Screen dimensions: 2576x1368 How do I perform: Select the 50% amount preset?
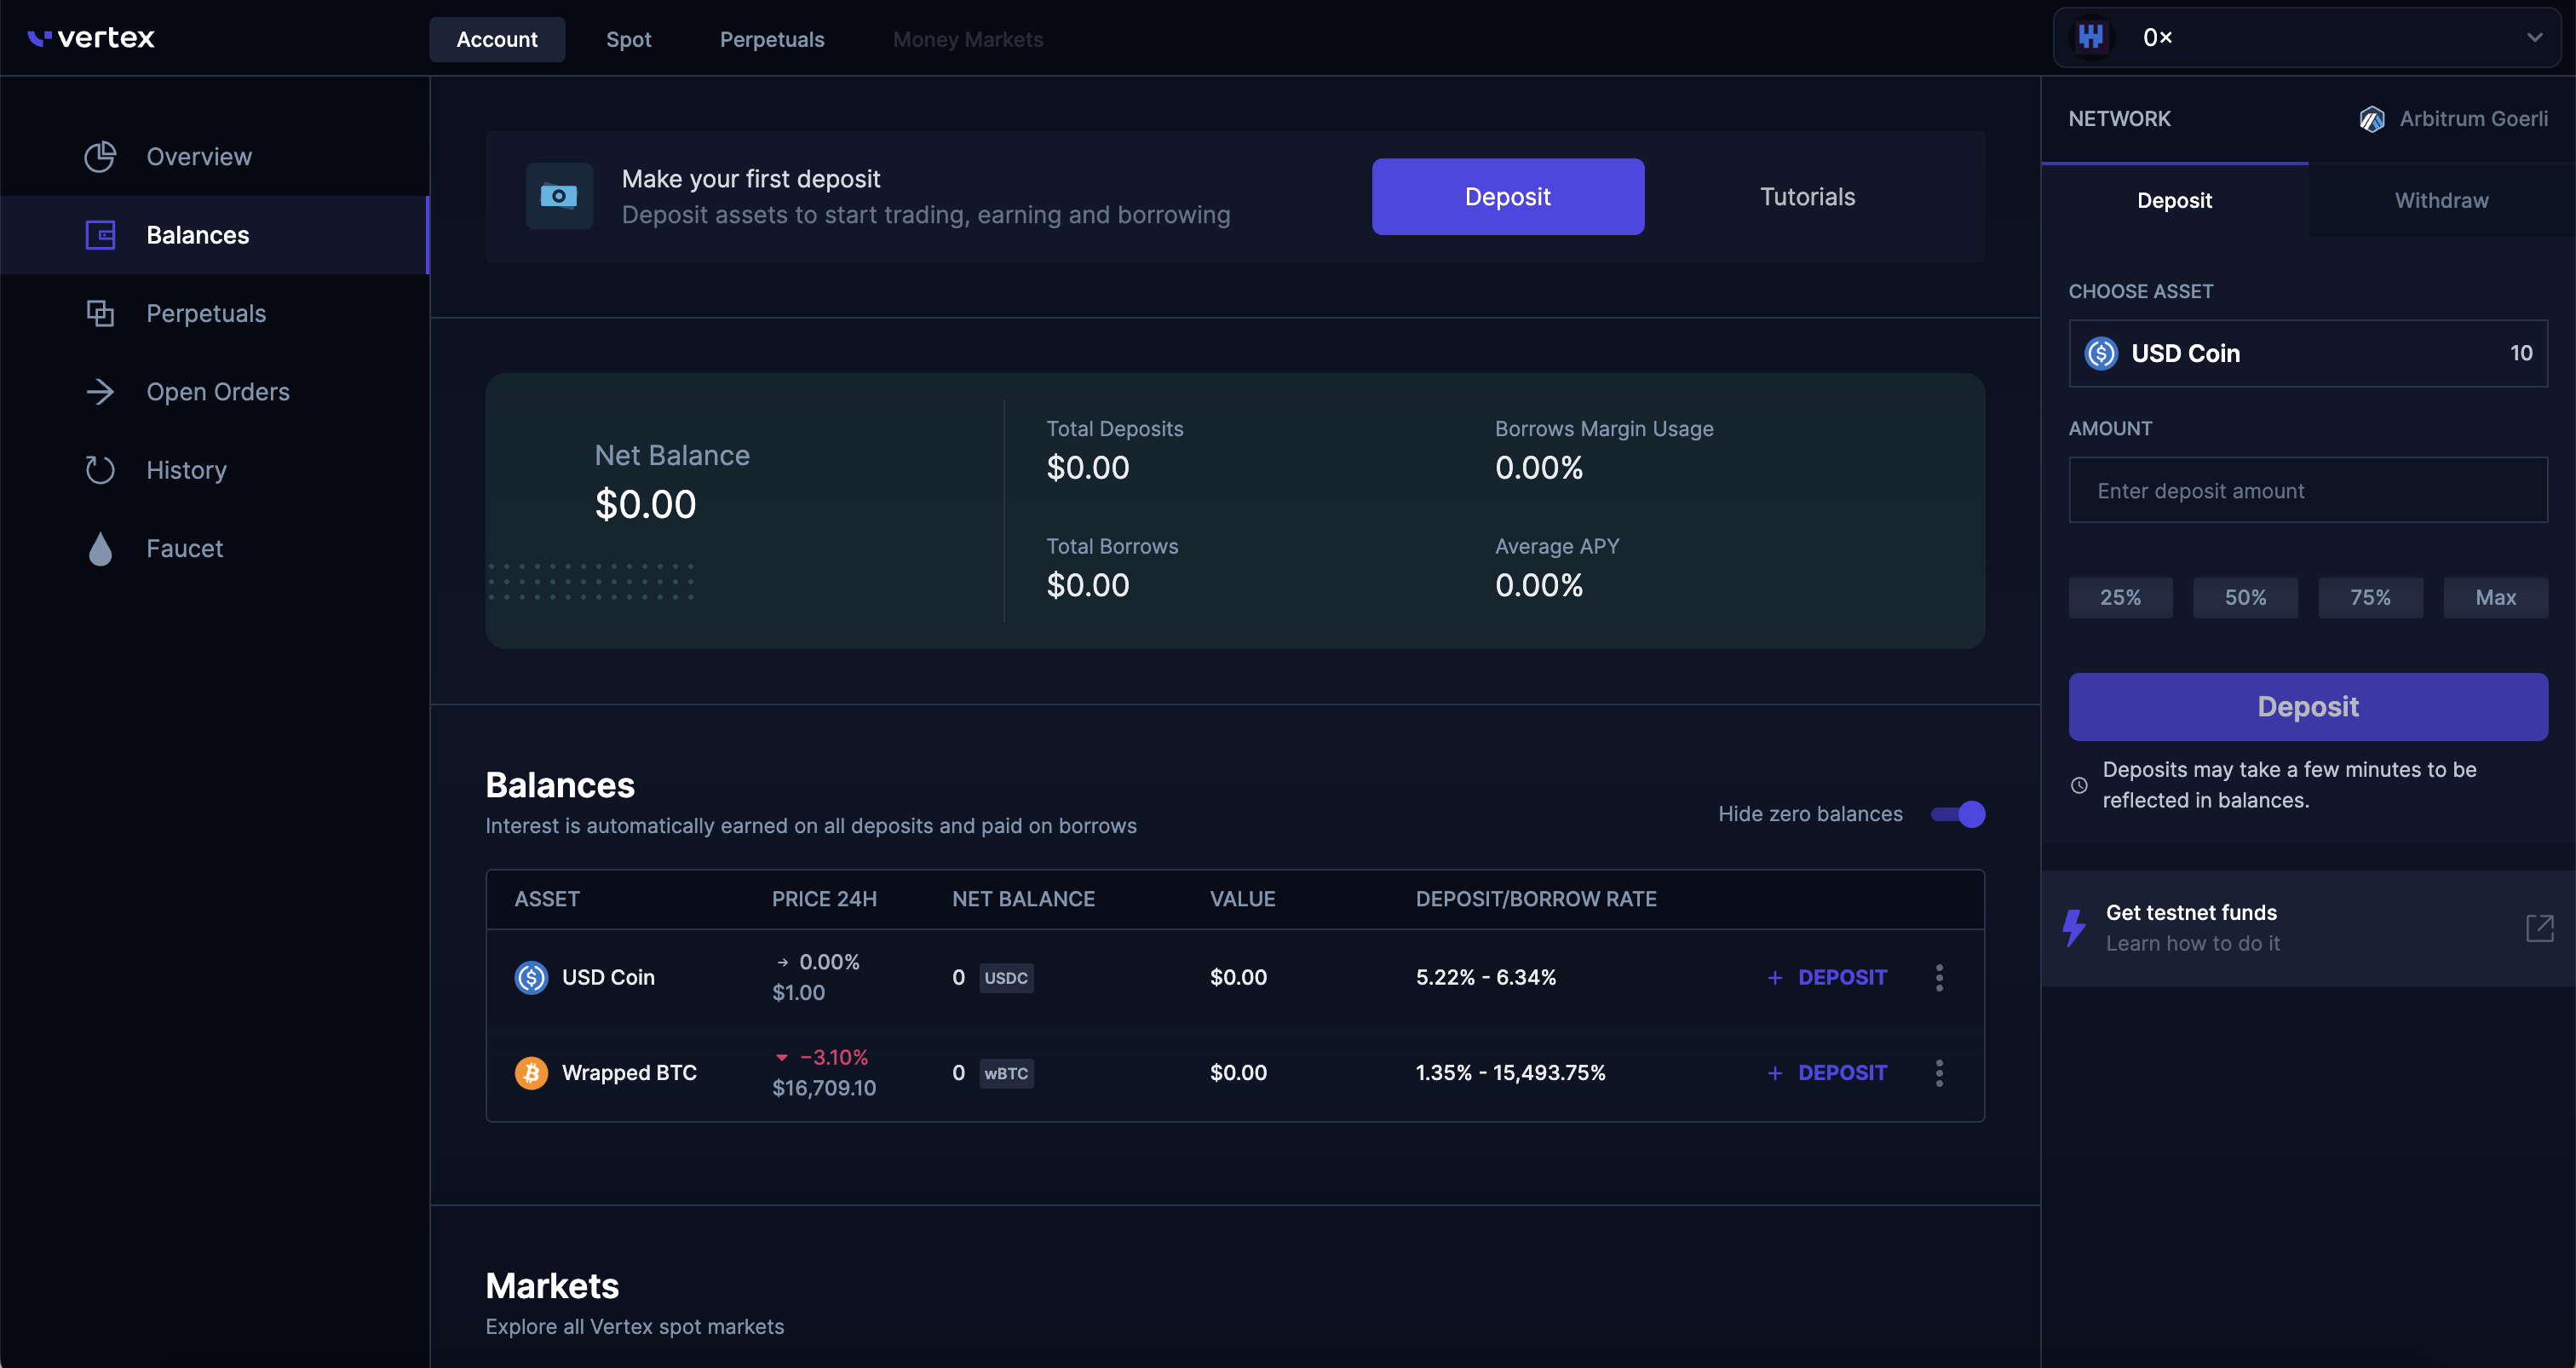[x=2245, y=597]
